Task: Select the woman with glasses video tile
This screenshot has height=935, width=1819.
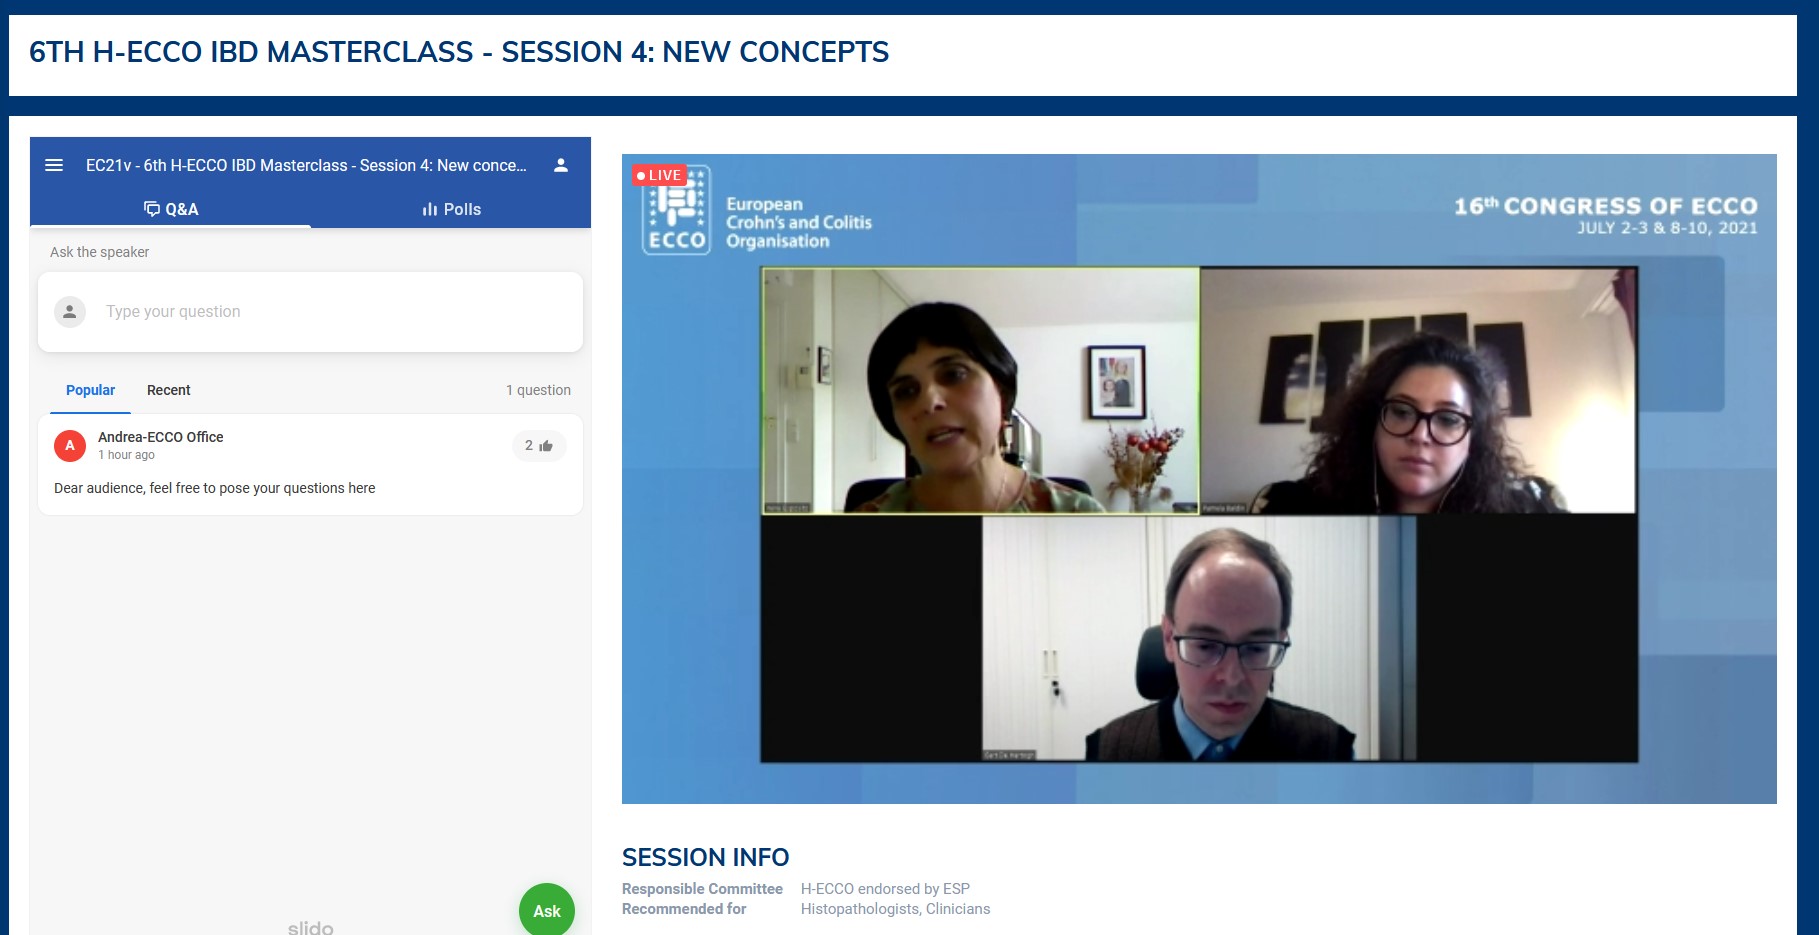Action: coord(1419,391)
